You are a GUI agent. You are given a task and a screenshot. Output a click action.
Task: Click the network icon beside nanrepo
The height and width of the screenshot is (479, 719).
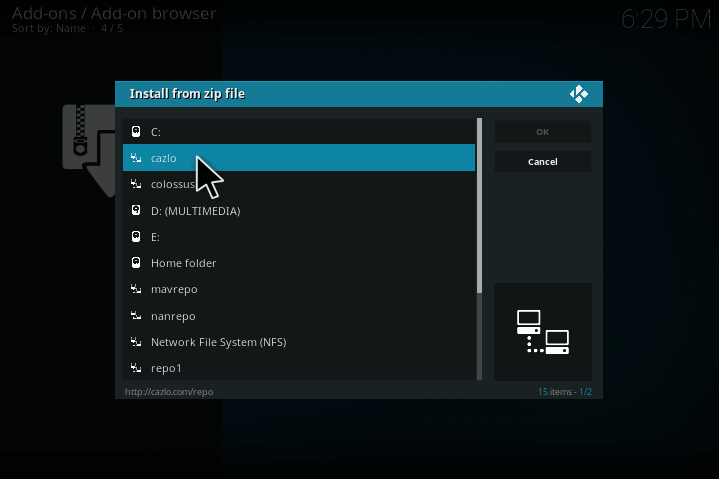136,315
